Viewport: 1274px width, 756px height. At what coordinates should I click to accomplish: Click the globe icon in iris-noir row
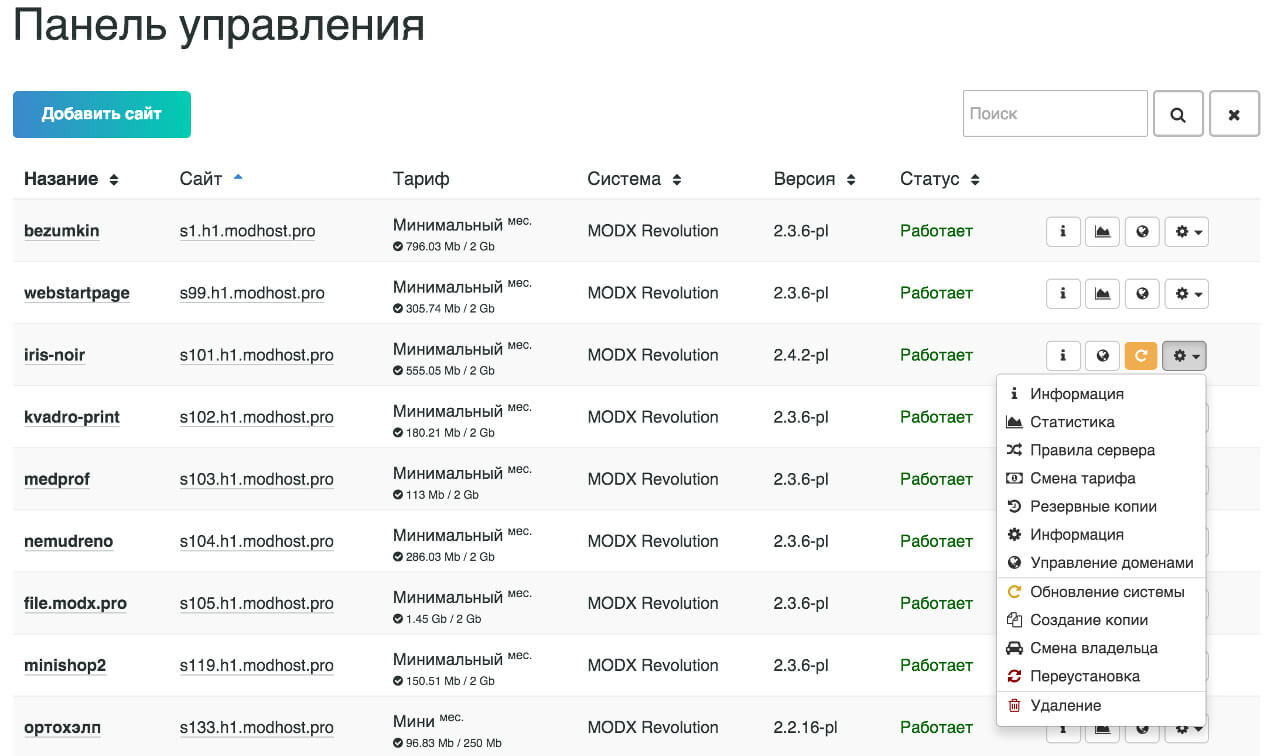(1103, 355)
